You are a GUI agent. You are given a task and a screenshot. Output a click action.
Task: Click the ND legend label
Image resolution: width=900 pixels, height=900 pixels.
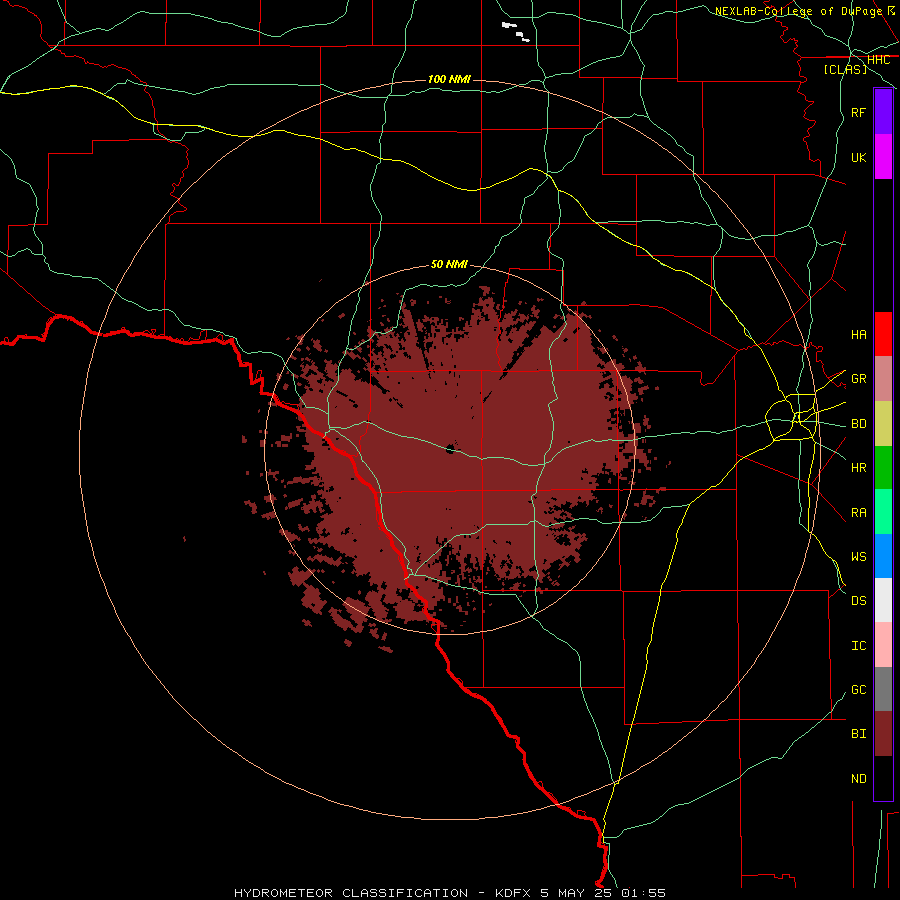(859, 779)
